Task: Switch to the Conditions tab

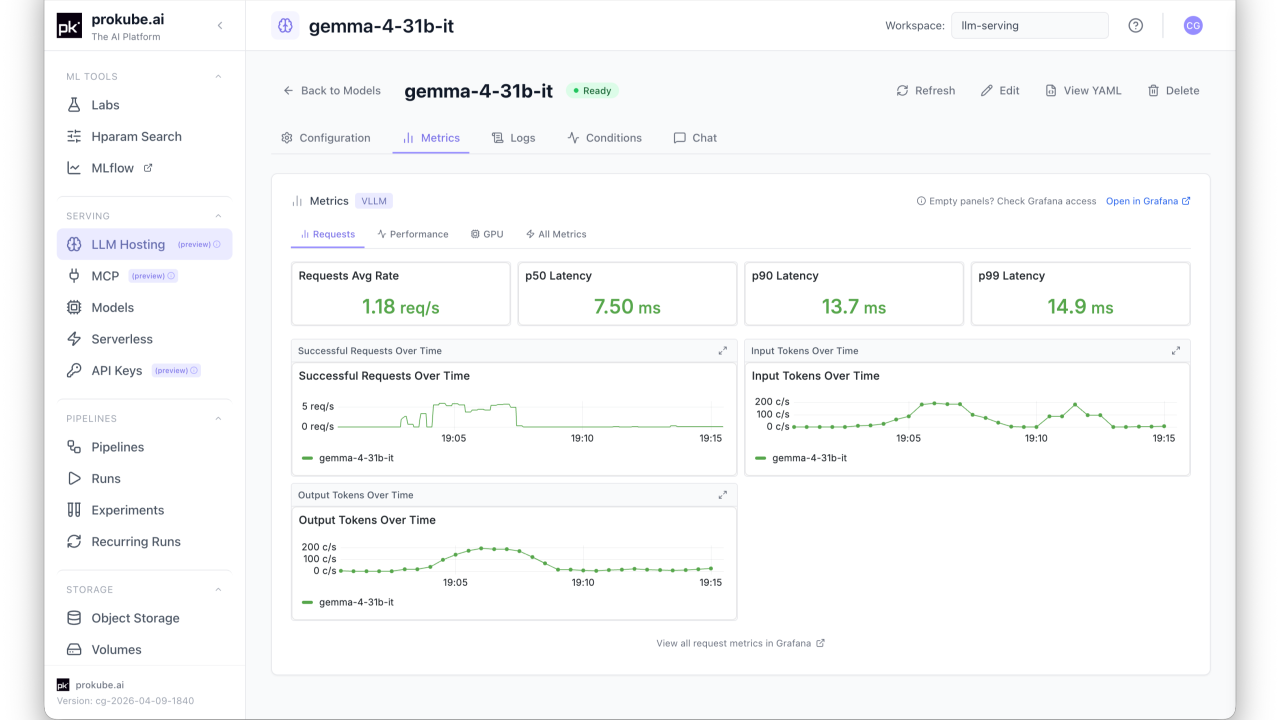Action: [604, 138]
